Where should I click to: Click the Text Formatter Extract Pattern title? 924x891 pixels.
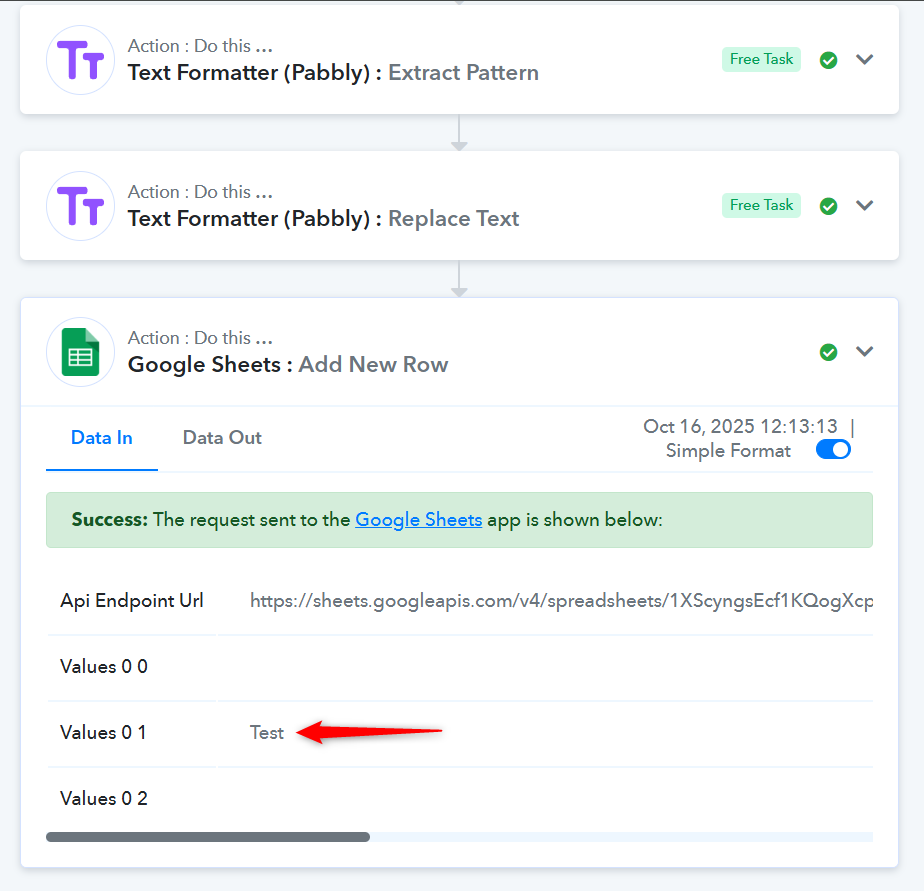[333, 72]
